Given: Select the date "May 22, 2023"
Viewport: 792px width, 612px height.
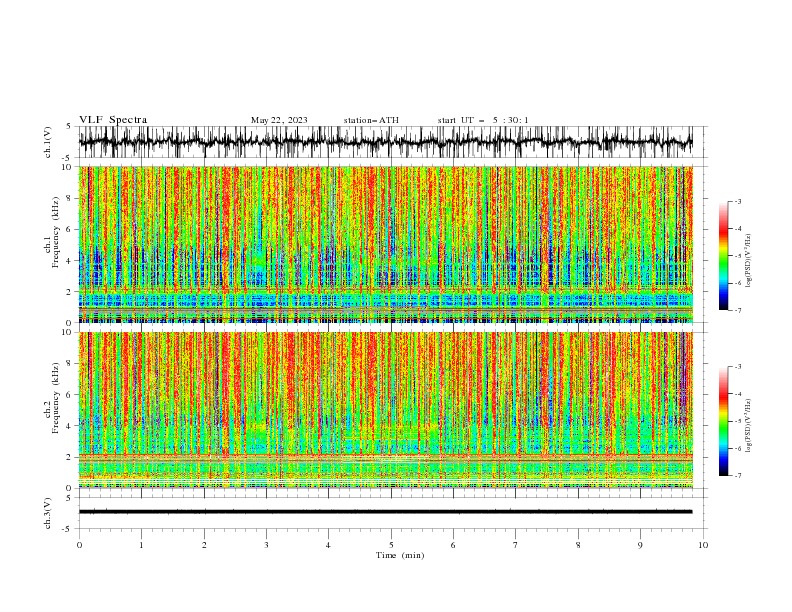Looking at the screenshot, I should pos(279,120).
